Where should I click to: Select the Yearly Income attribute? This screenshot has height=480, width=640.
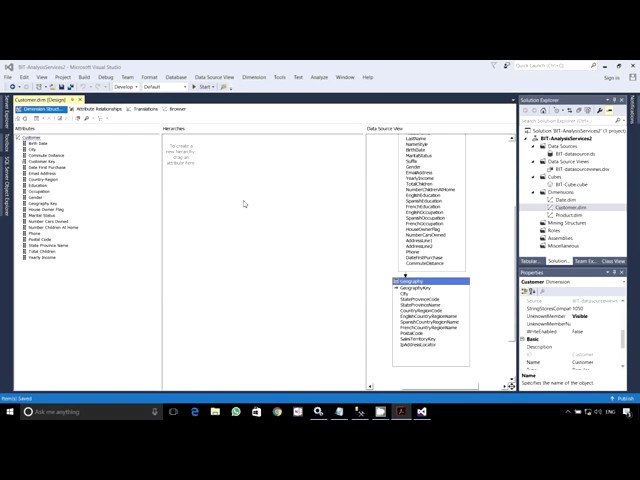click(x=42, y=258)
